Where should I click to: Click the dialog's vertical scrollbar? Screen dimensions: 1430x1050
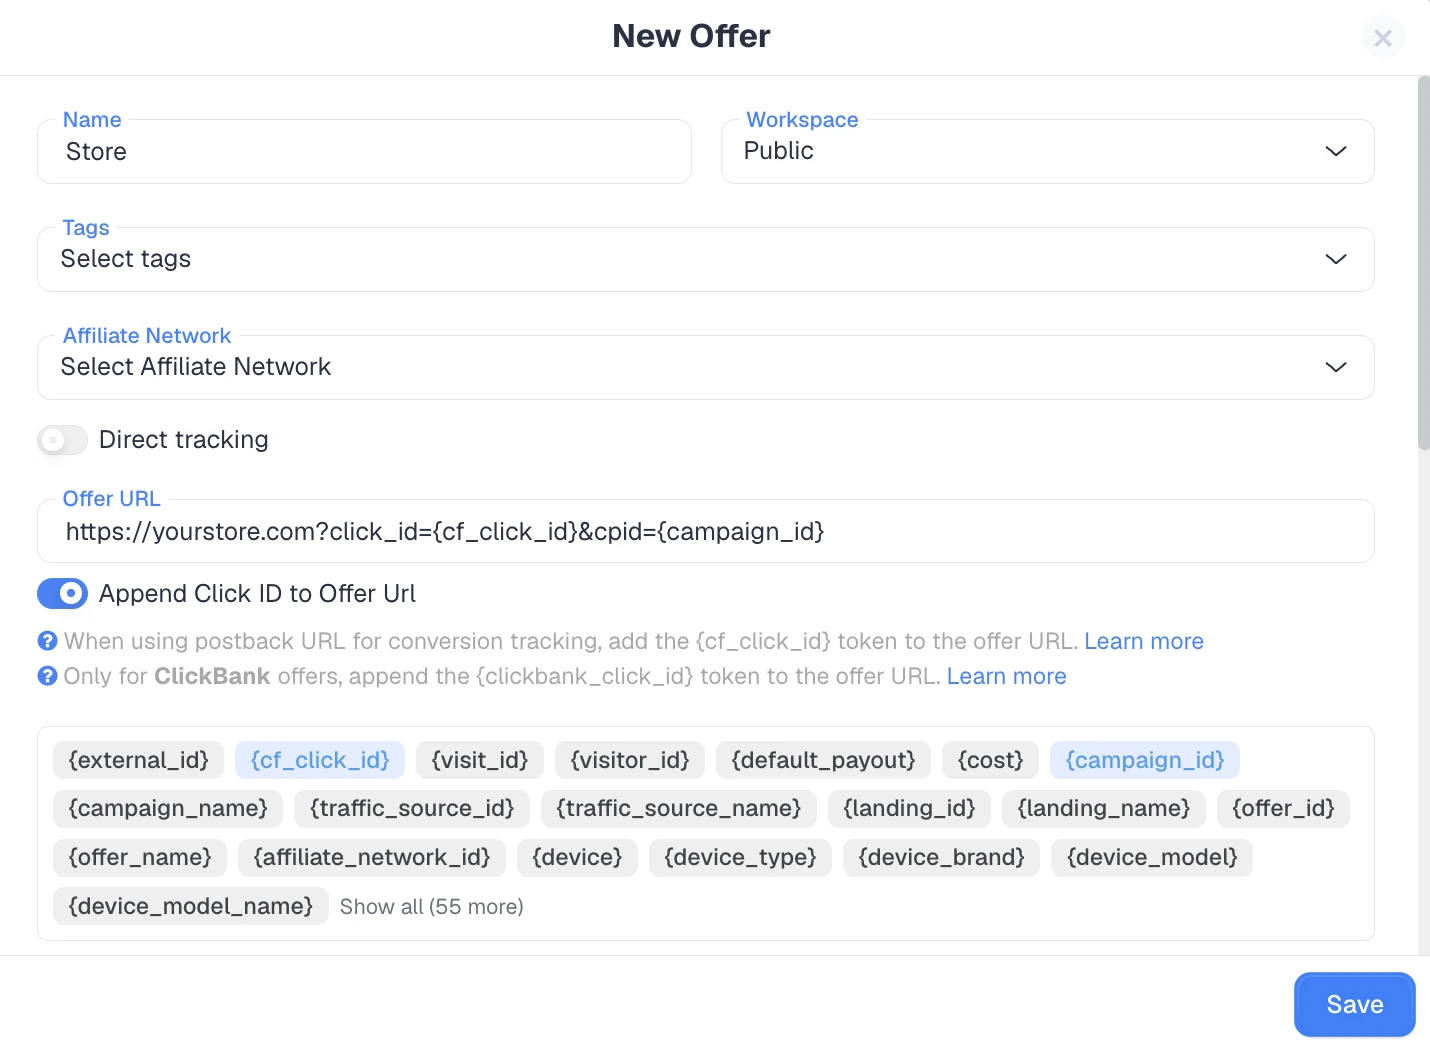[x=1424, y=264]
